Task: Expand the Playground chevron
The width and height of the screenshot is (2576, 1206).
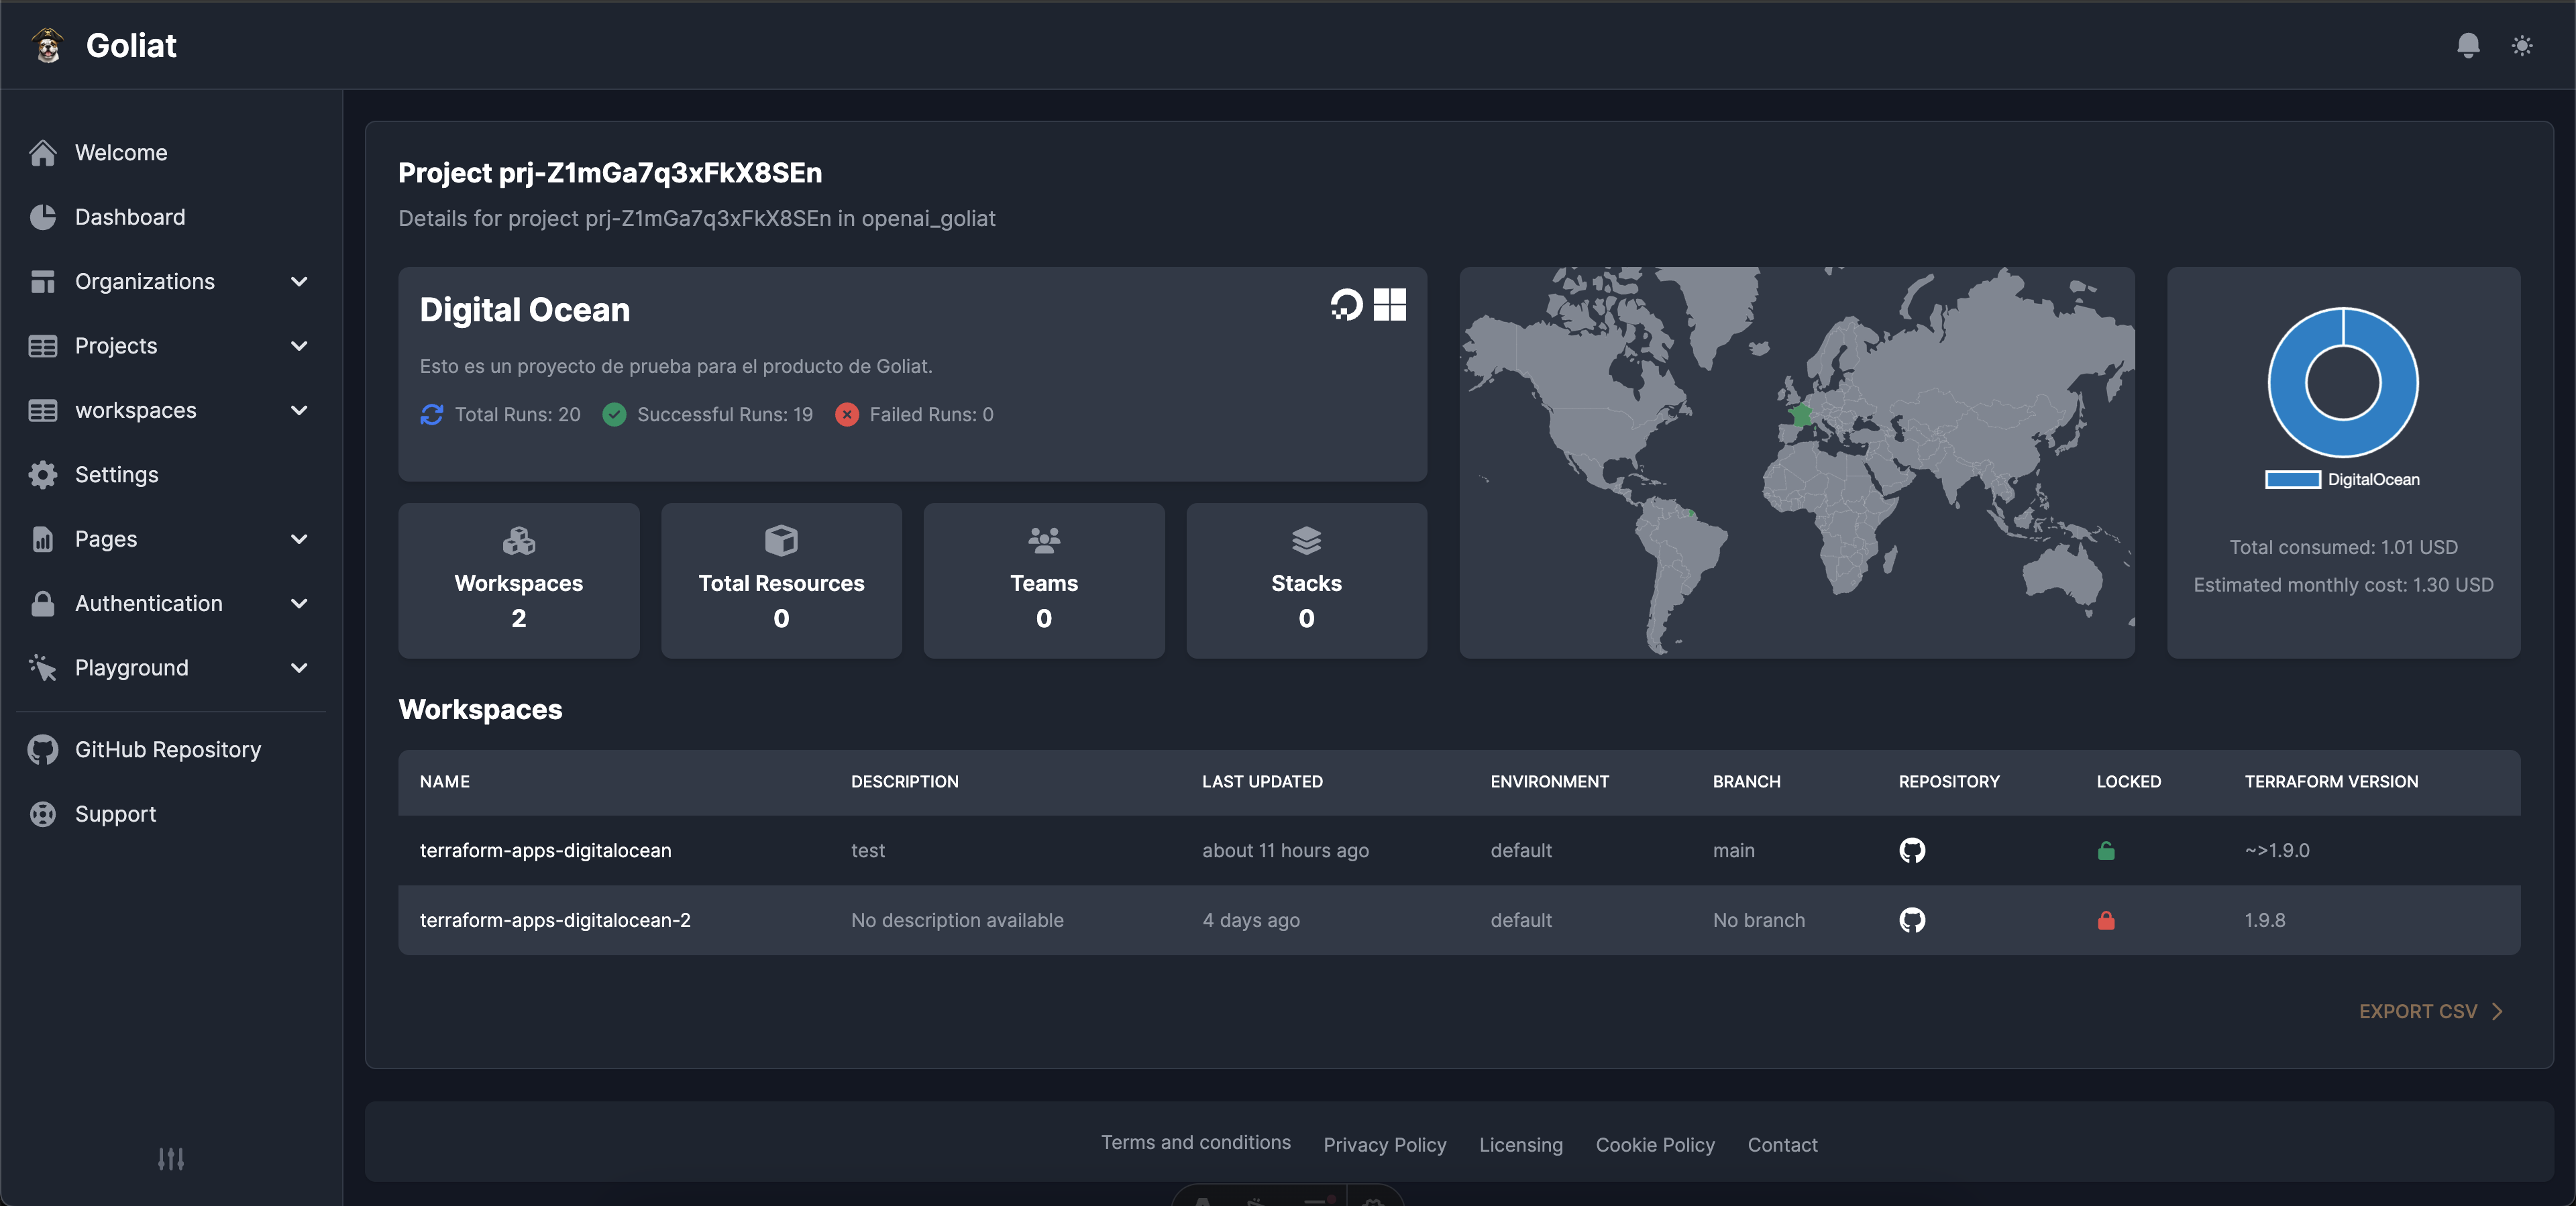Action: (x=299, y=667)
